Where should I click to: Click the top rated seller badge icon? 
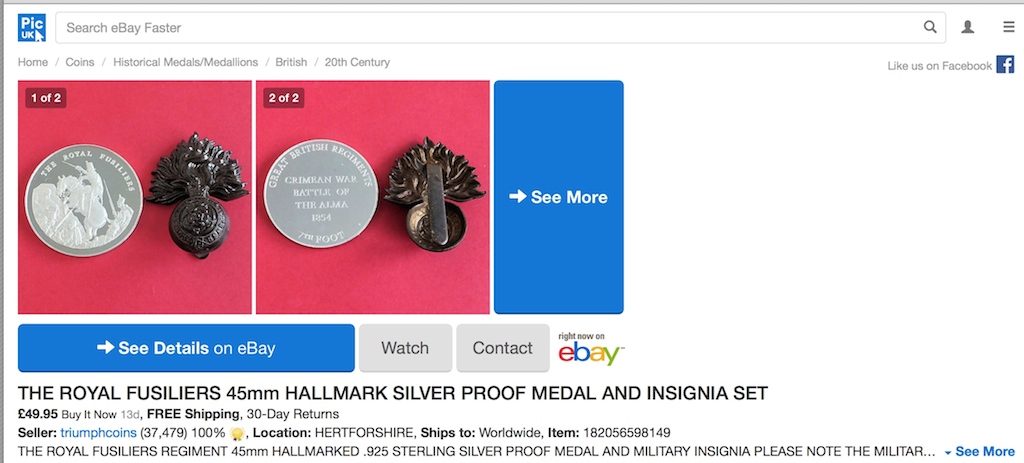point(237,433)
